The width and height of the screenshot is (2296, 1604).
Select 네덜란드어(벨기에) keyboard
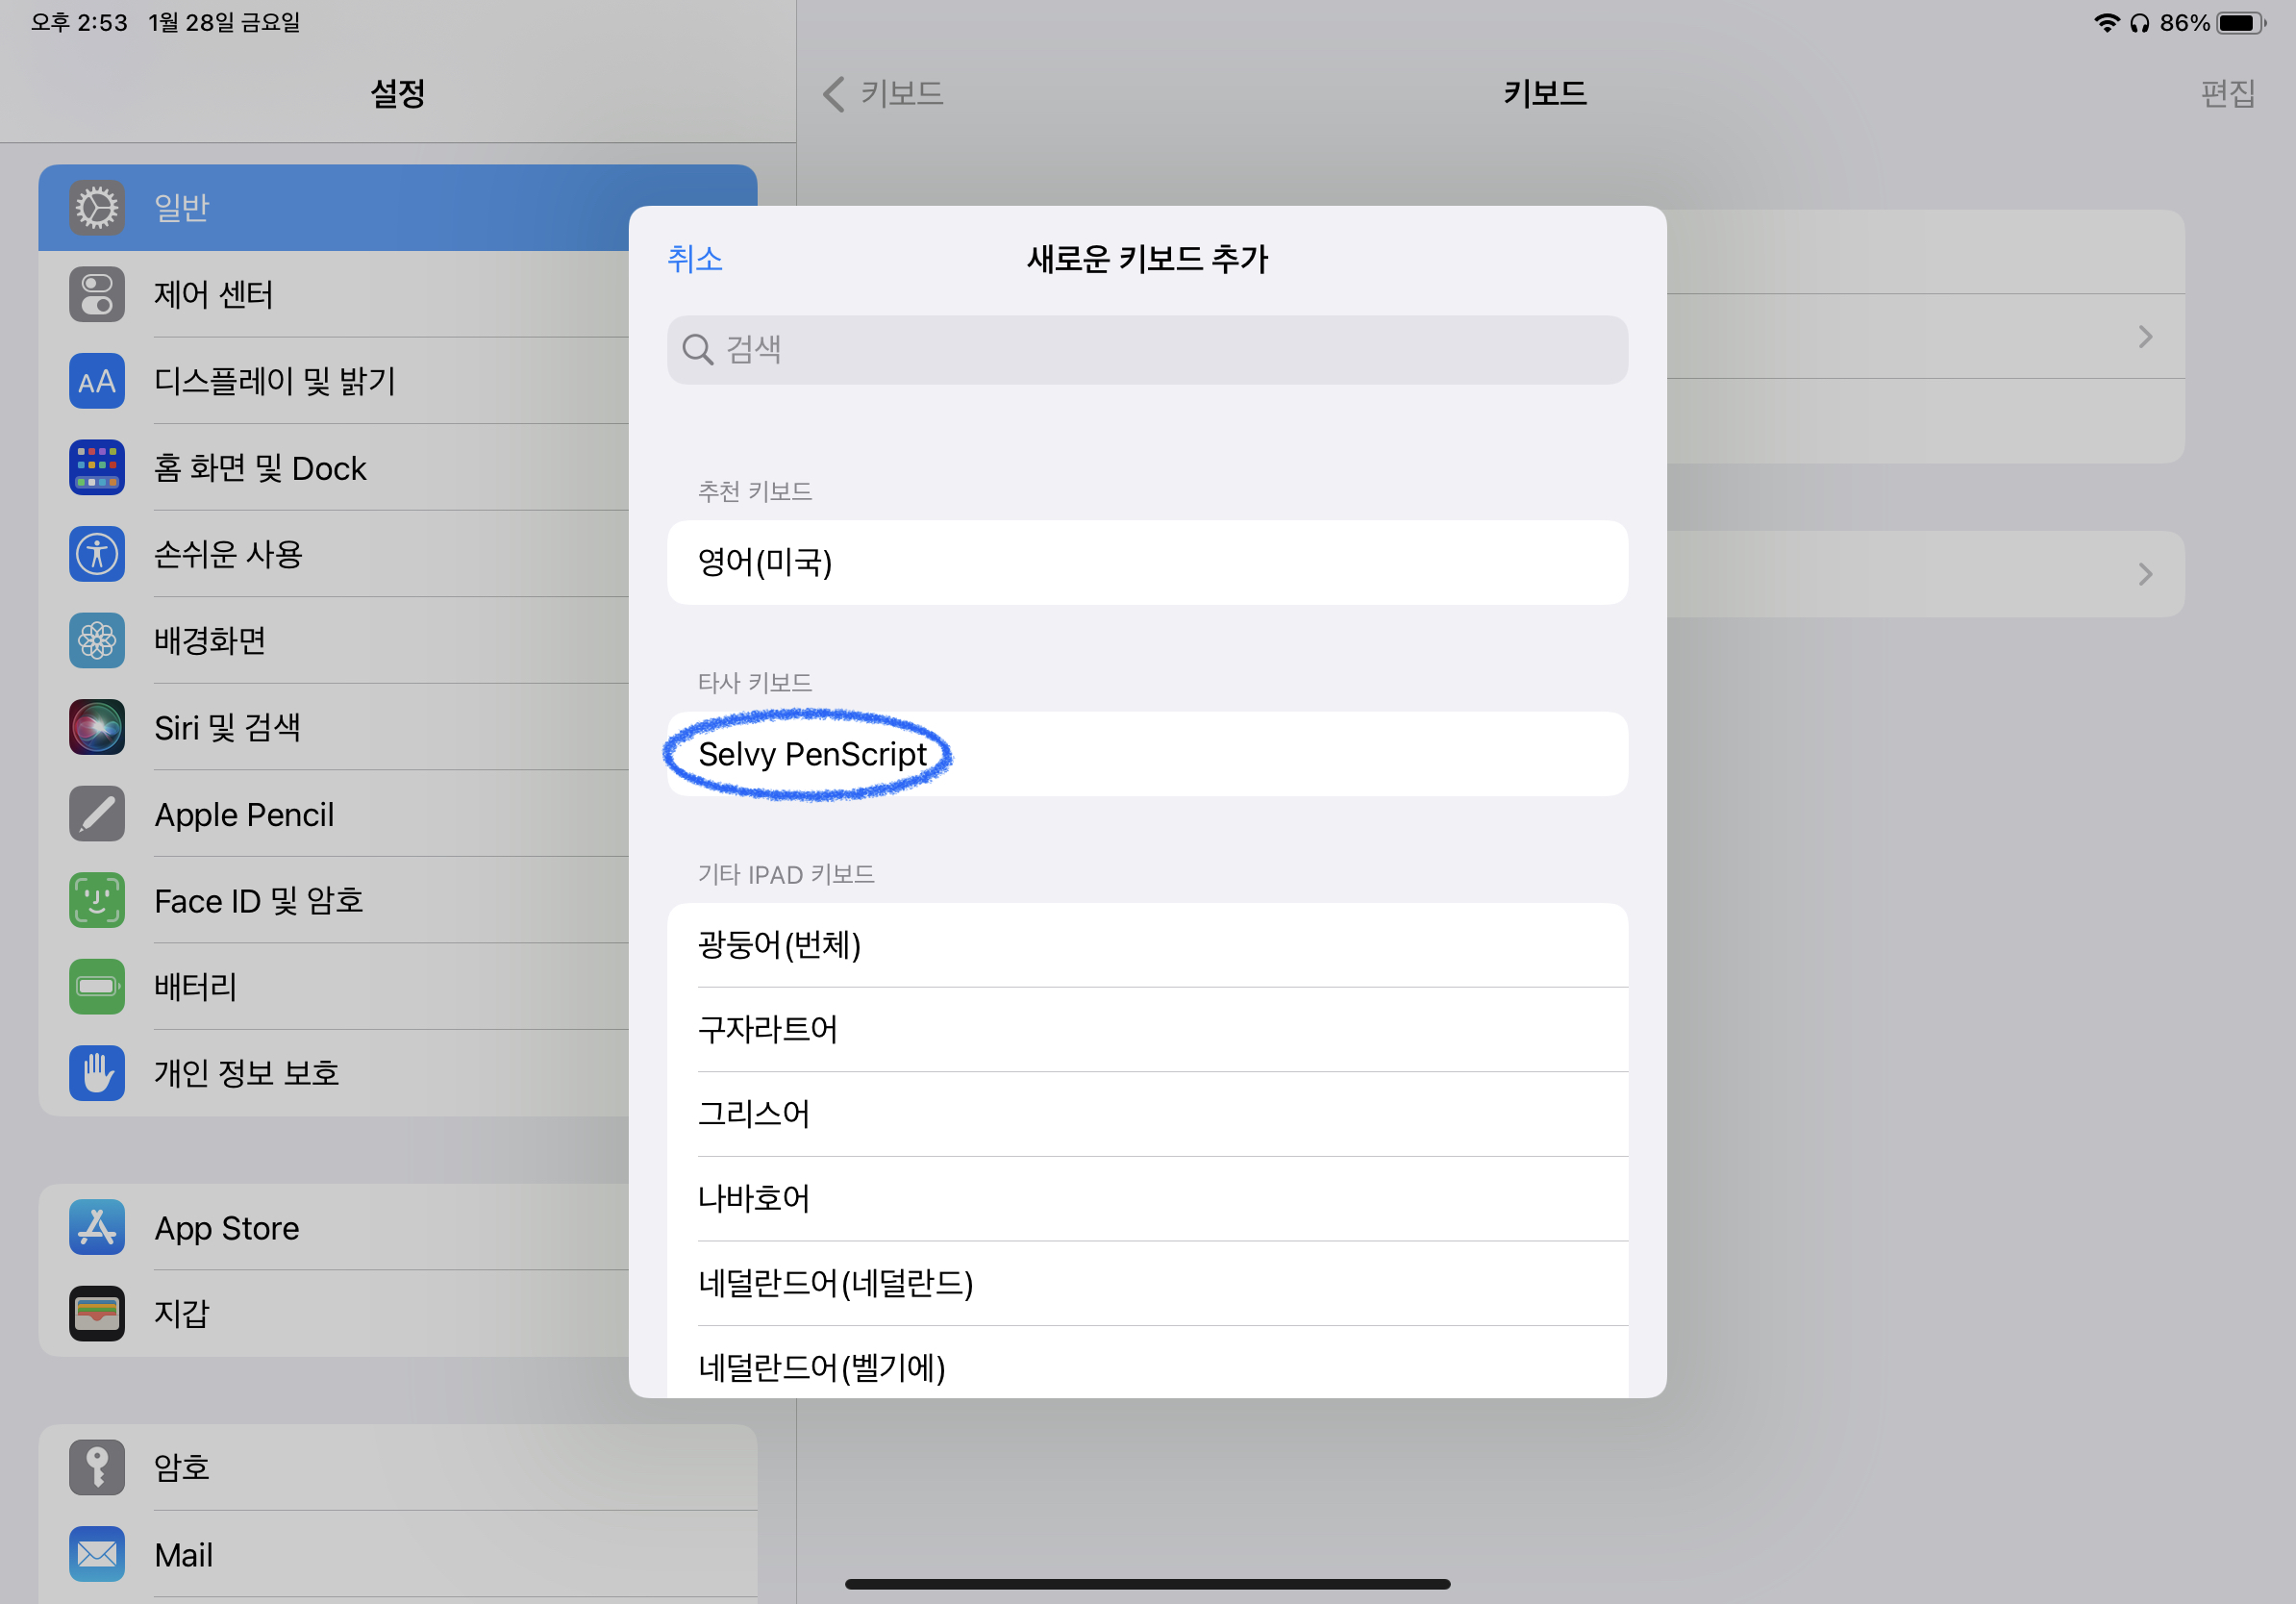(x=1147, y=1362)
